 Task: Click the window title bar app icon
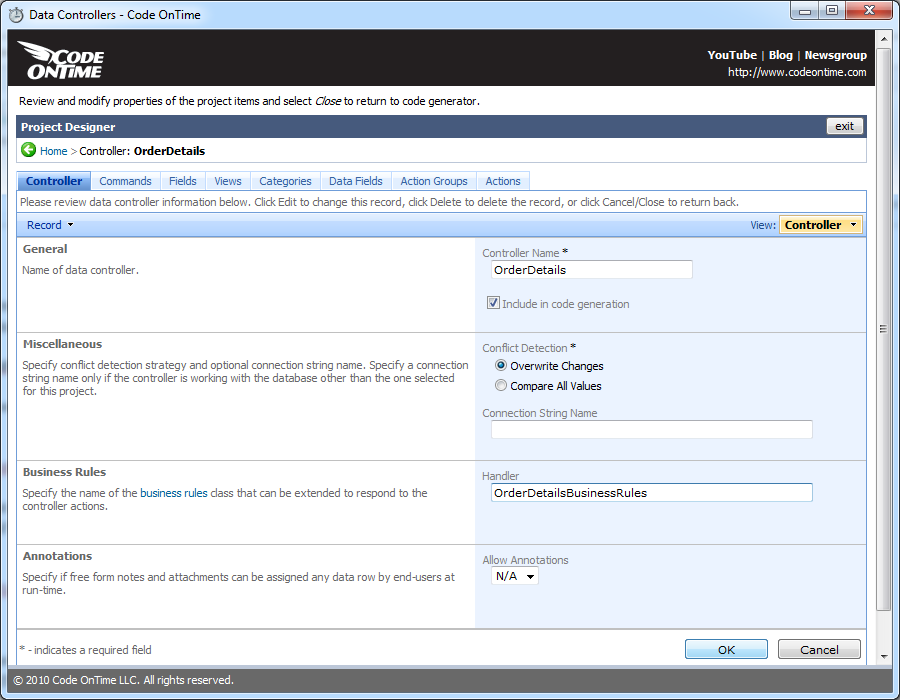click(x=16, y=15)
